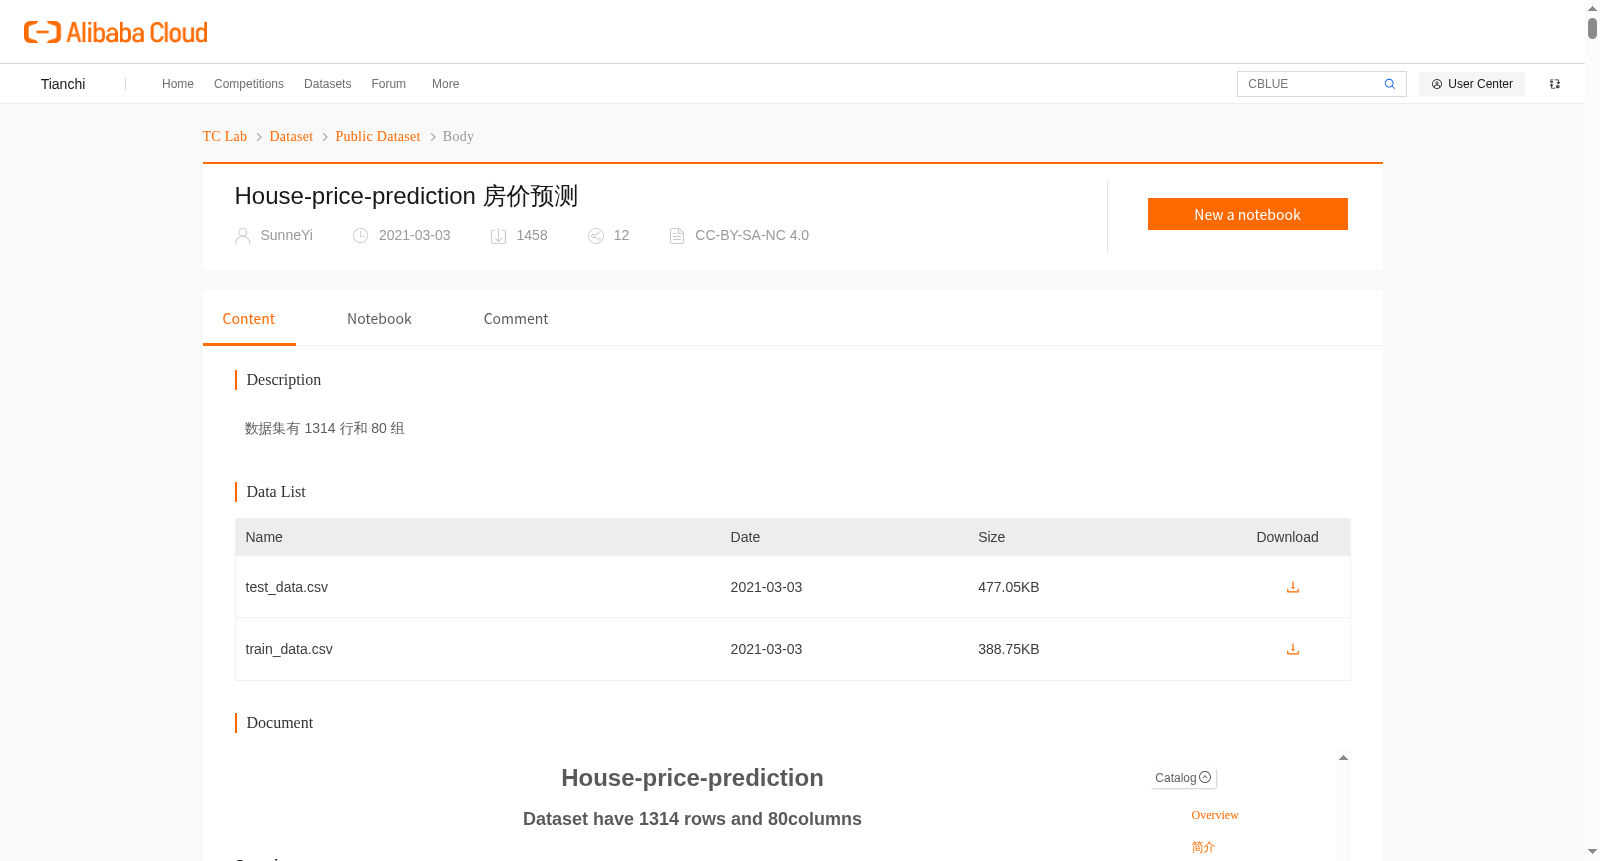Click the Download column header
The image size is (1600, 861).
(x=1287, y=537)
